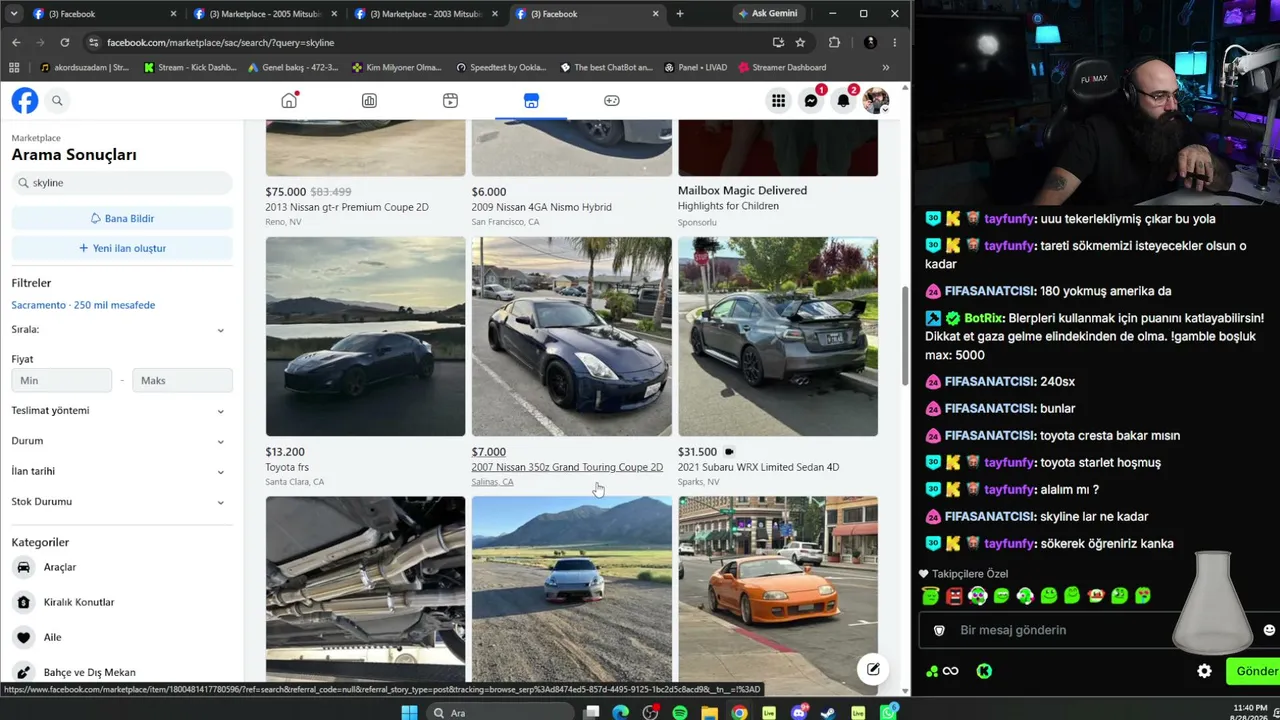This screenshot has width=1280, height=720.
Task: Open WhatsApp from the taskbar
Action: [888, 712]
